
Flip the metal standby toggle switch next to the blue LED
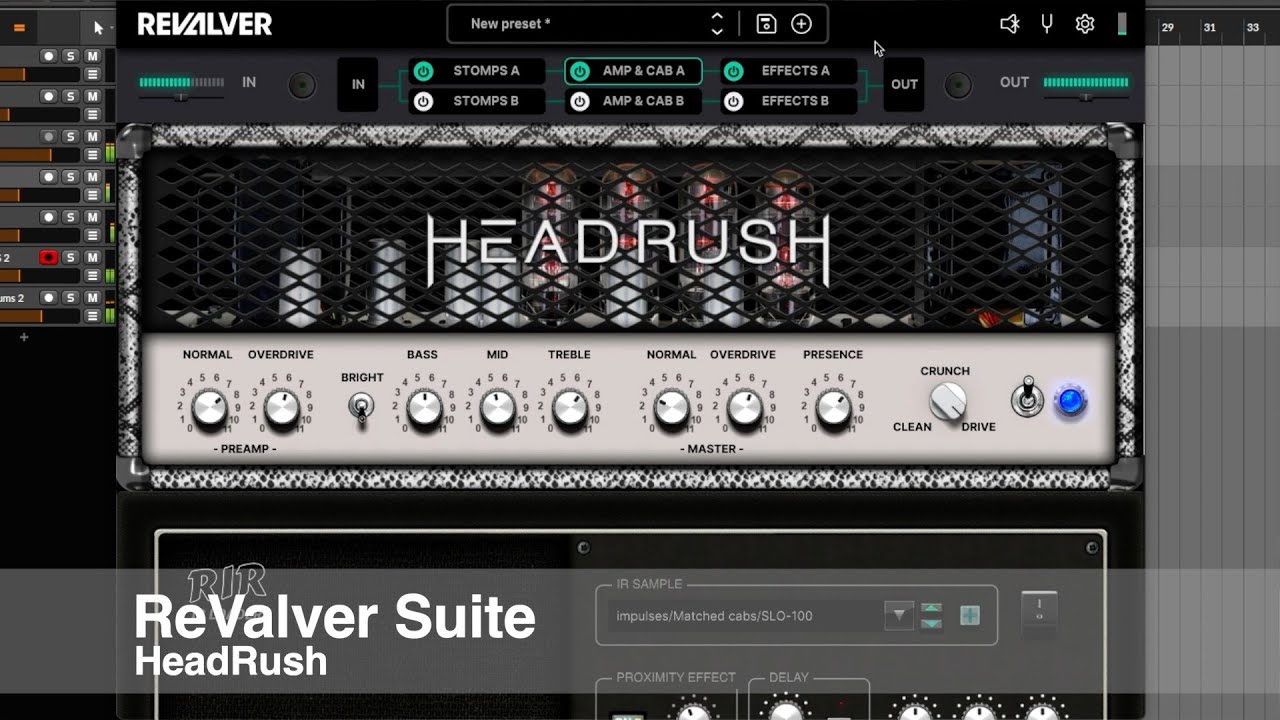1027,397
